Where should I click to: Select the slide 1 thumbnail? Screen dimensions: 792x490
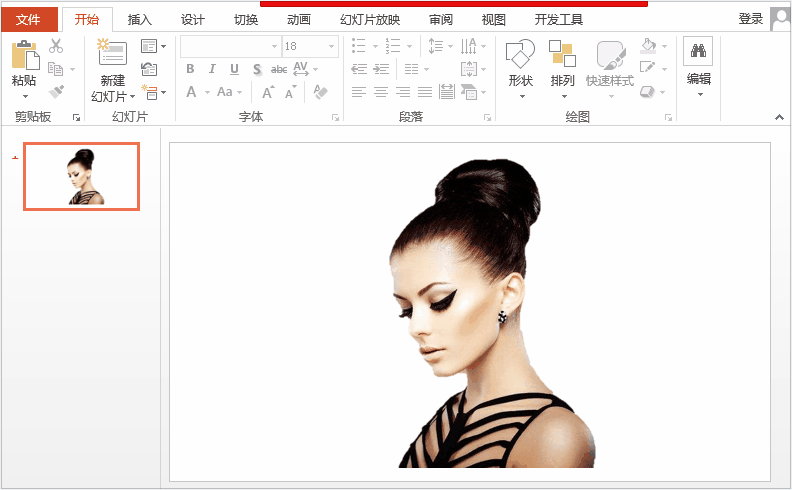coord(81,176)
